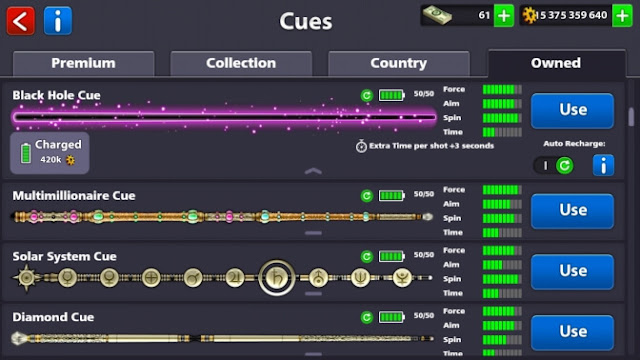Image resolution: width=640 pixels, height=360 pixels.
Task: Use the Diamond Cue
Action: [572, 332]
